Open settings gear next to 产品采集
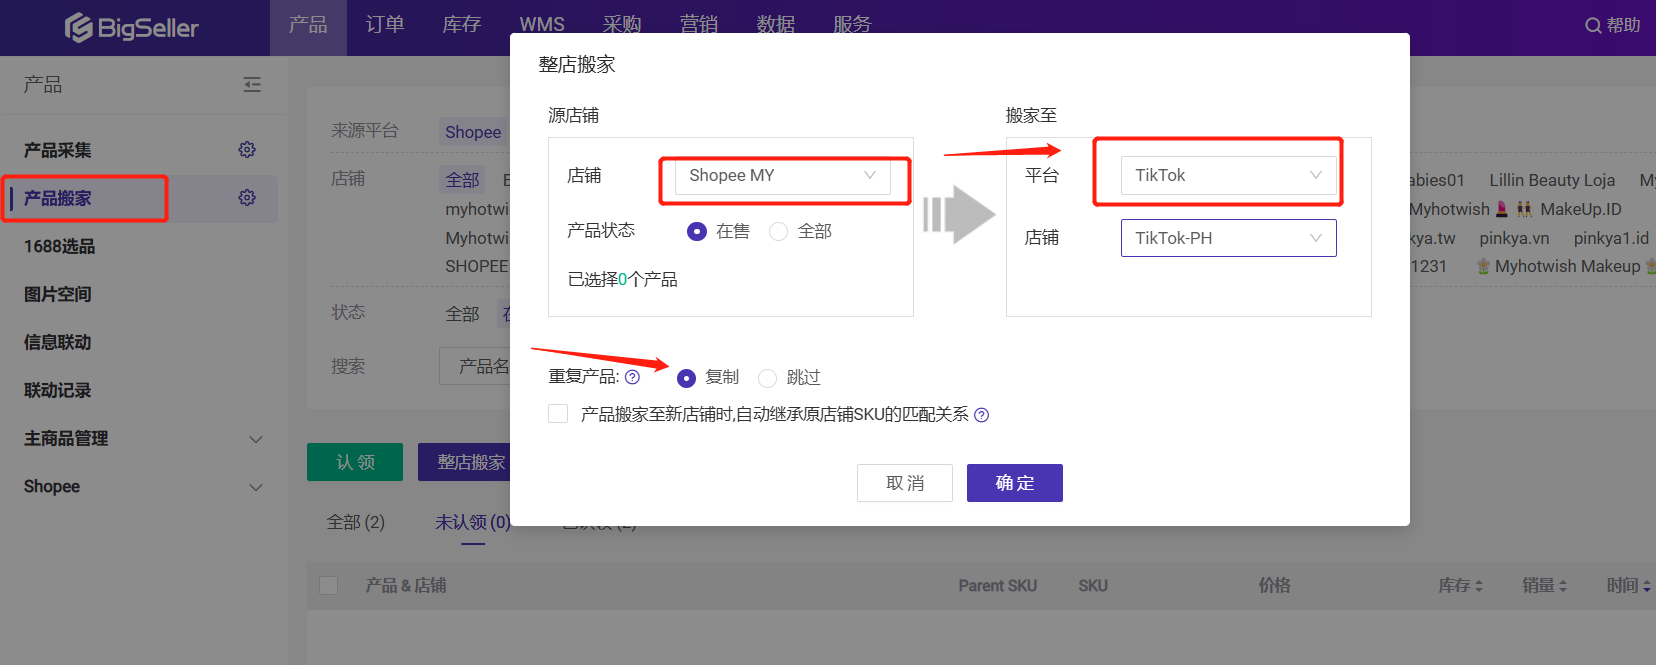 click(247, 150)
